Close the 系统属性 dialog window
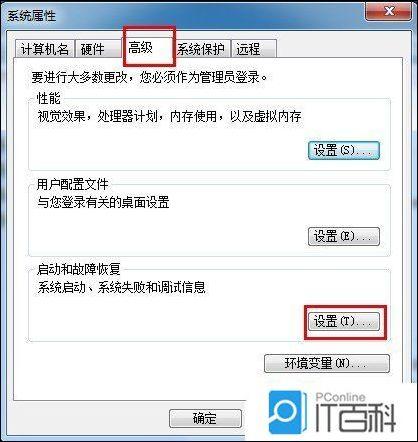Viewport: 418px width, 442px height. click(x=388, y=12)
